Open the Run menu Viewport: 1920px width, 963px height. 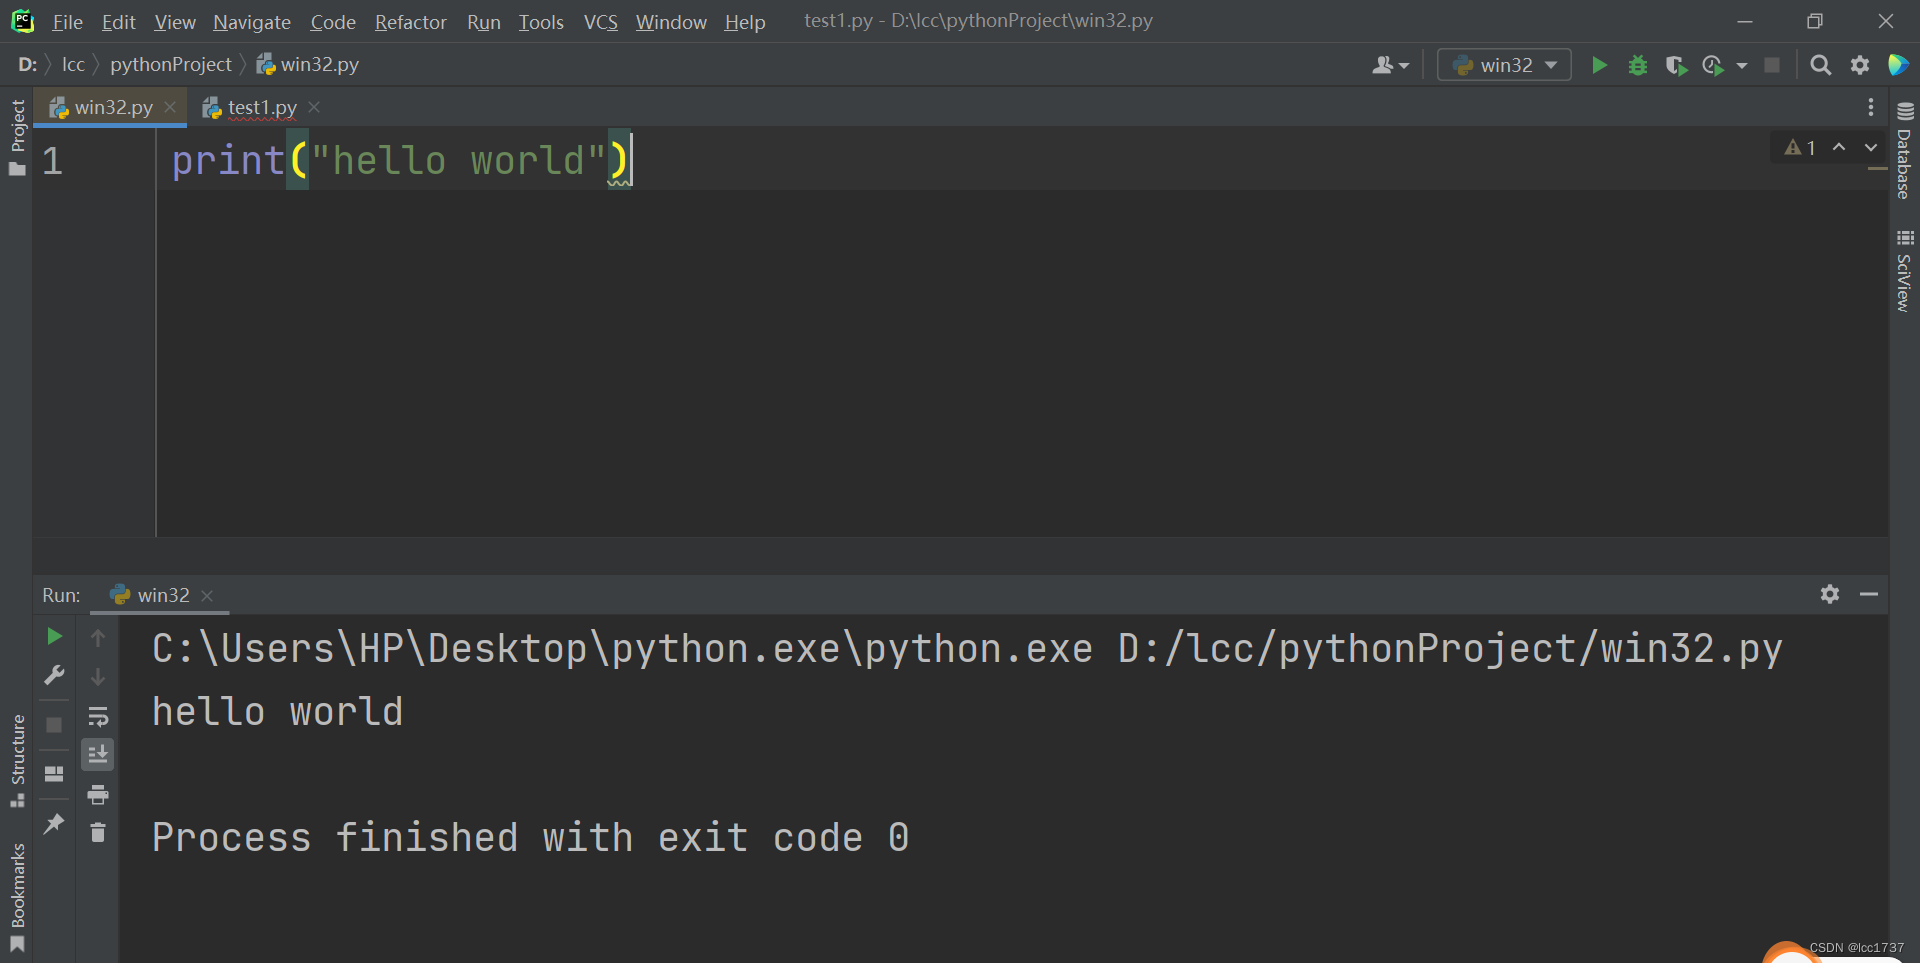[484, 22]
